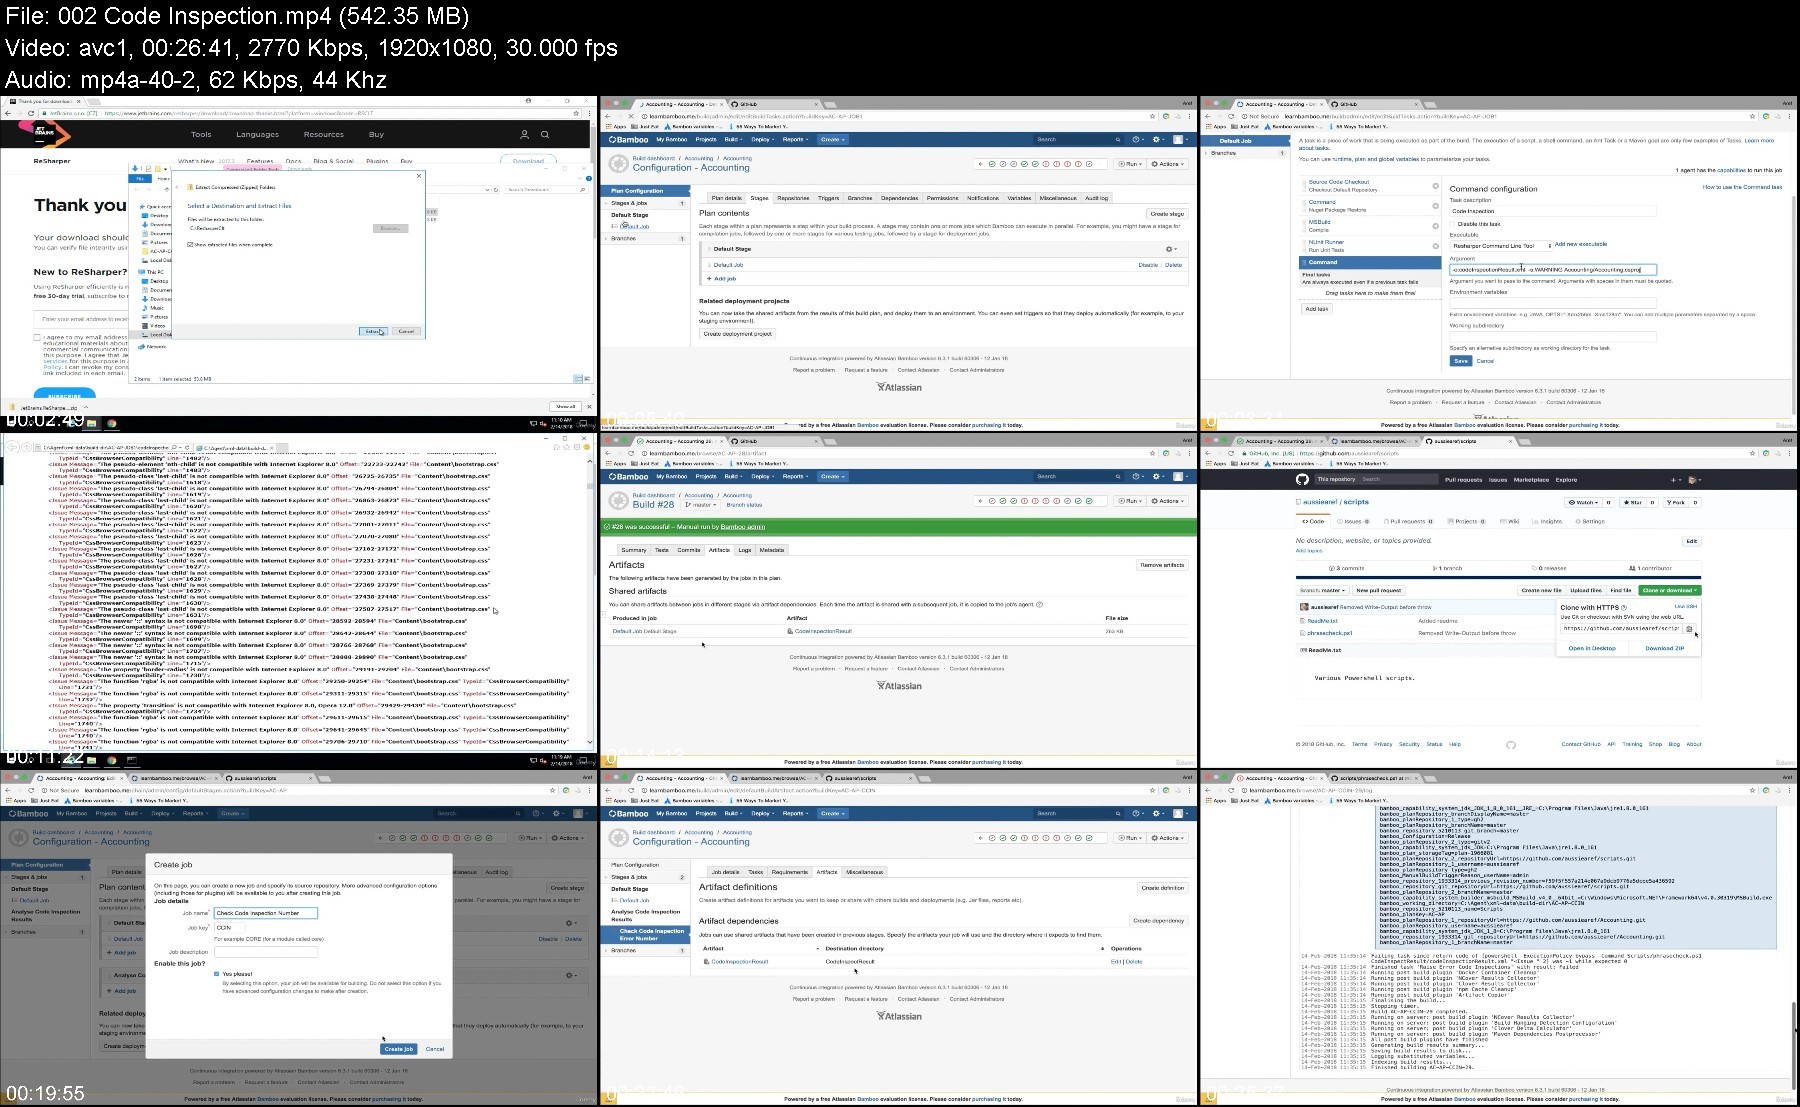Open CodeInspectionResult artifact link on Build #28
Screen dimensions: 1800x1107
823,631
